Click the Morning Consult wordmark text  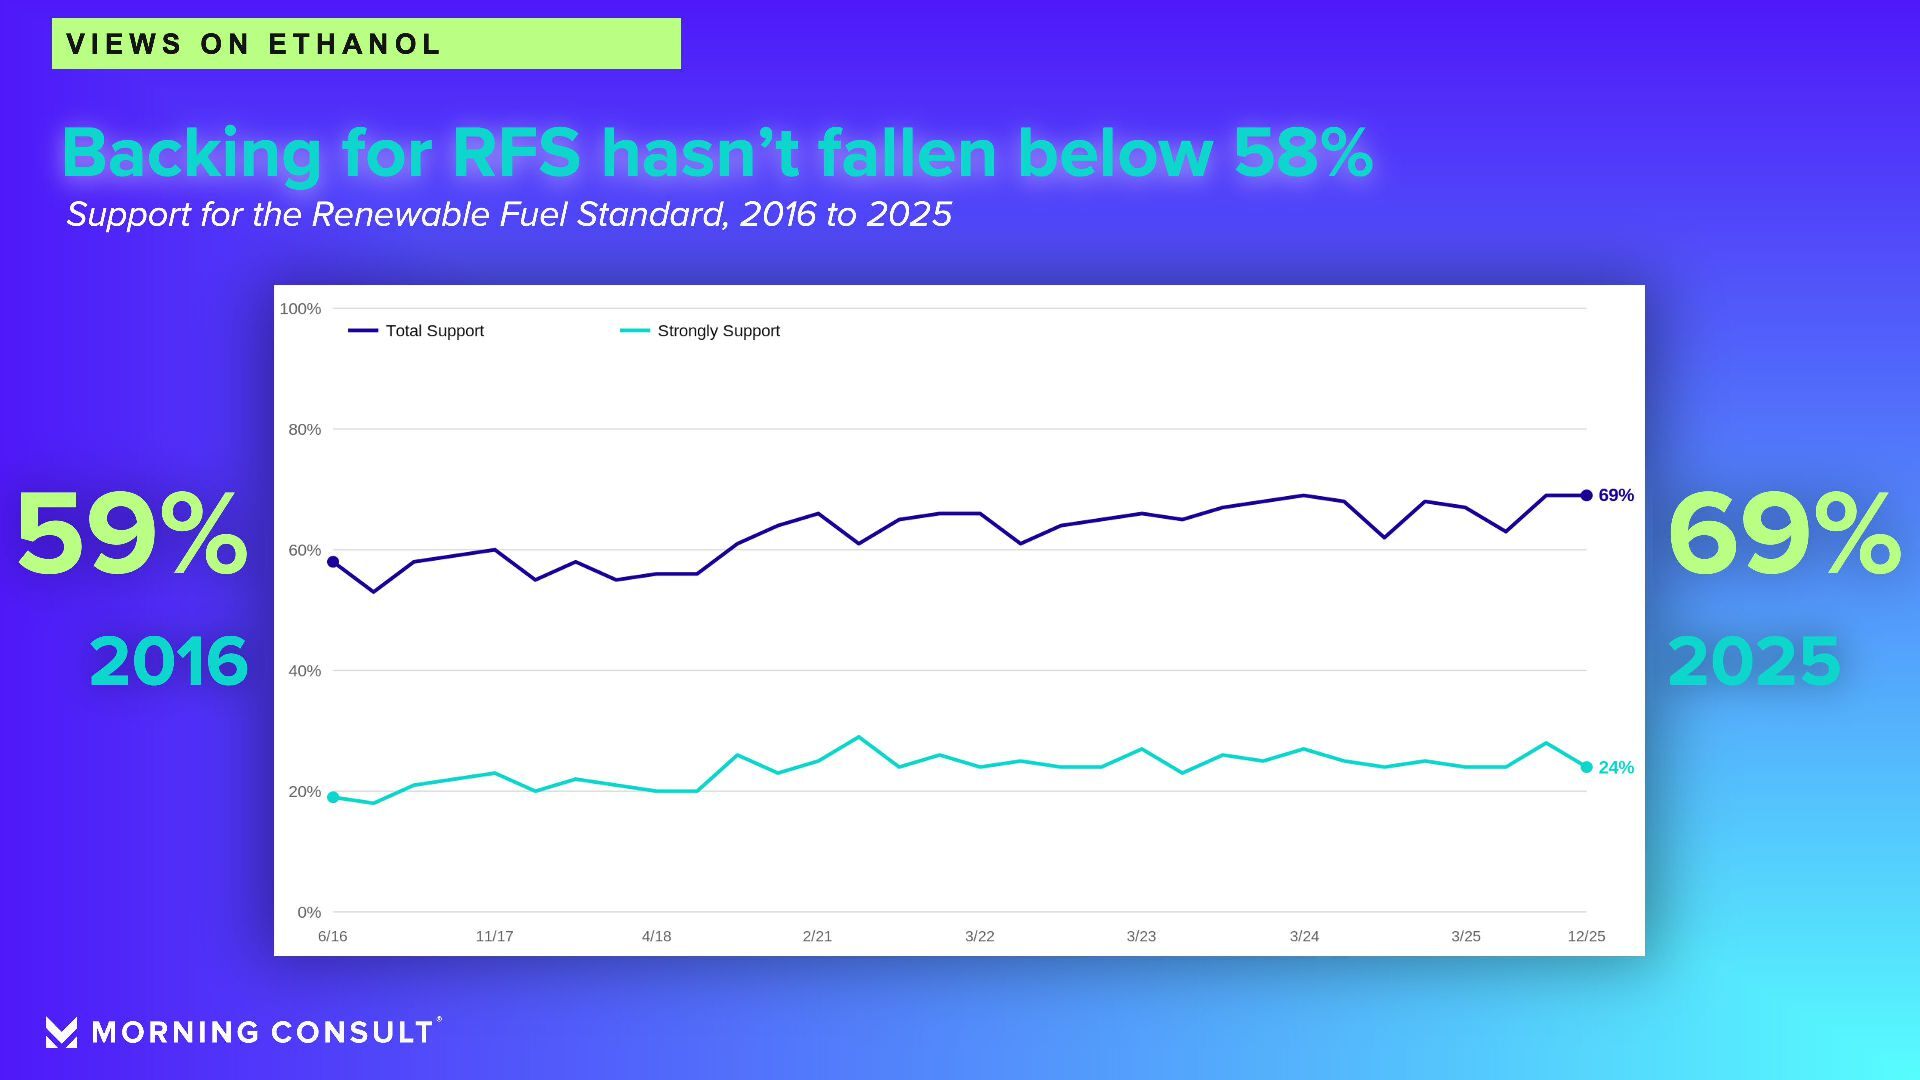click(263, 1032)
